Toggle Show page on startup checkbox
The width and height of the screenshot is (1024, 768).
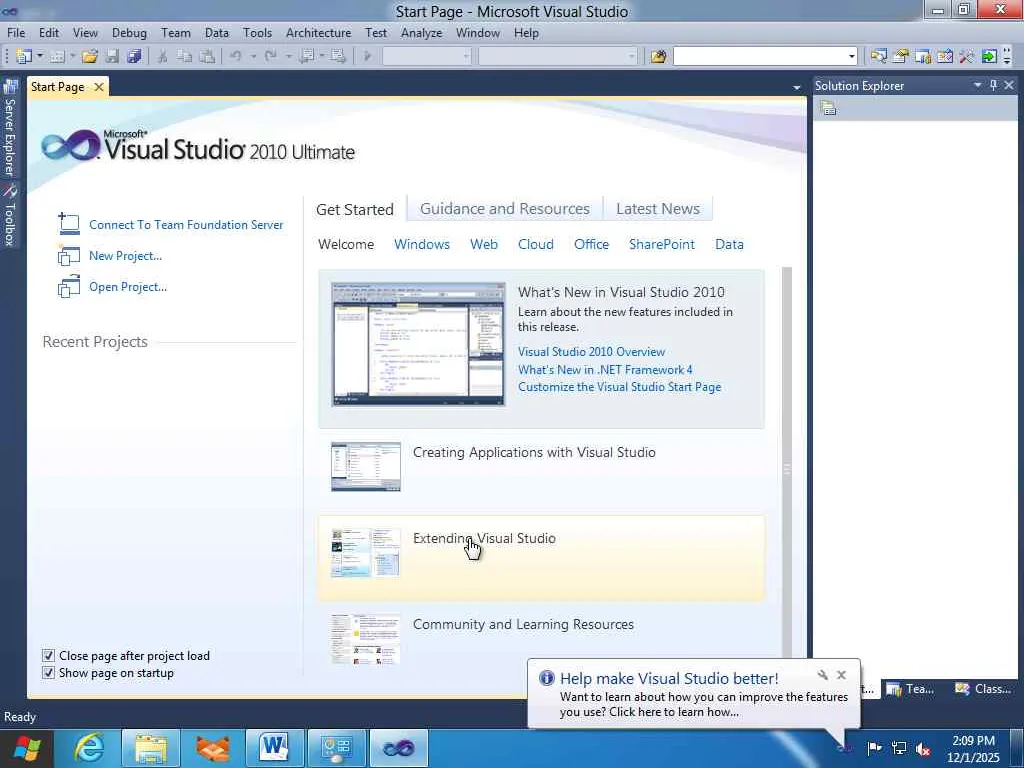(x=48, y=673)
